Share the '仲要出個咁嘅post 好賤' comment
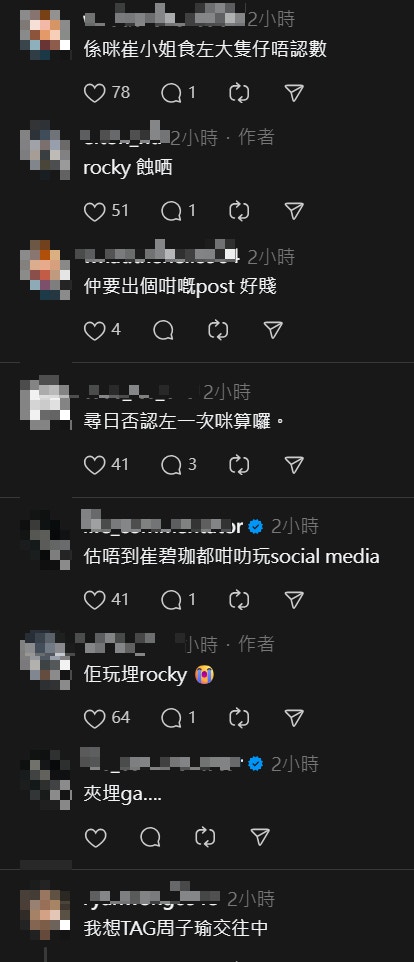The height and width of the screenshot is (962, 414). (x=273, y=330)
